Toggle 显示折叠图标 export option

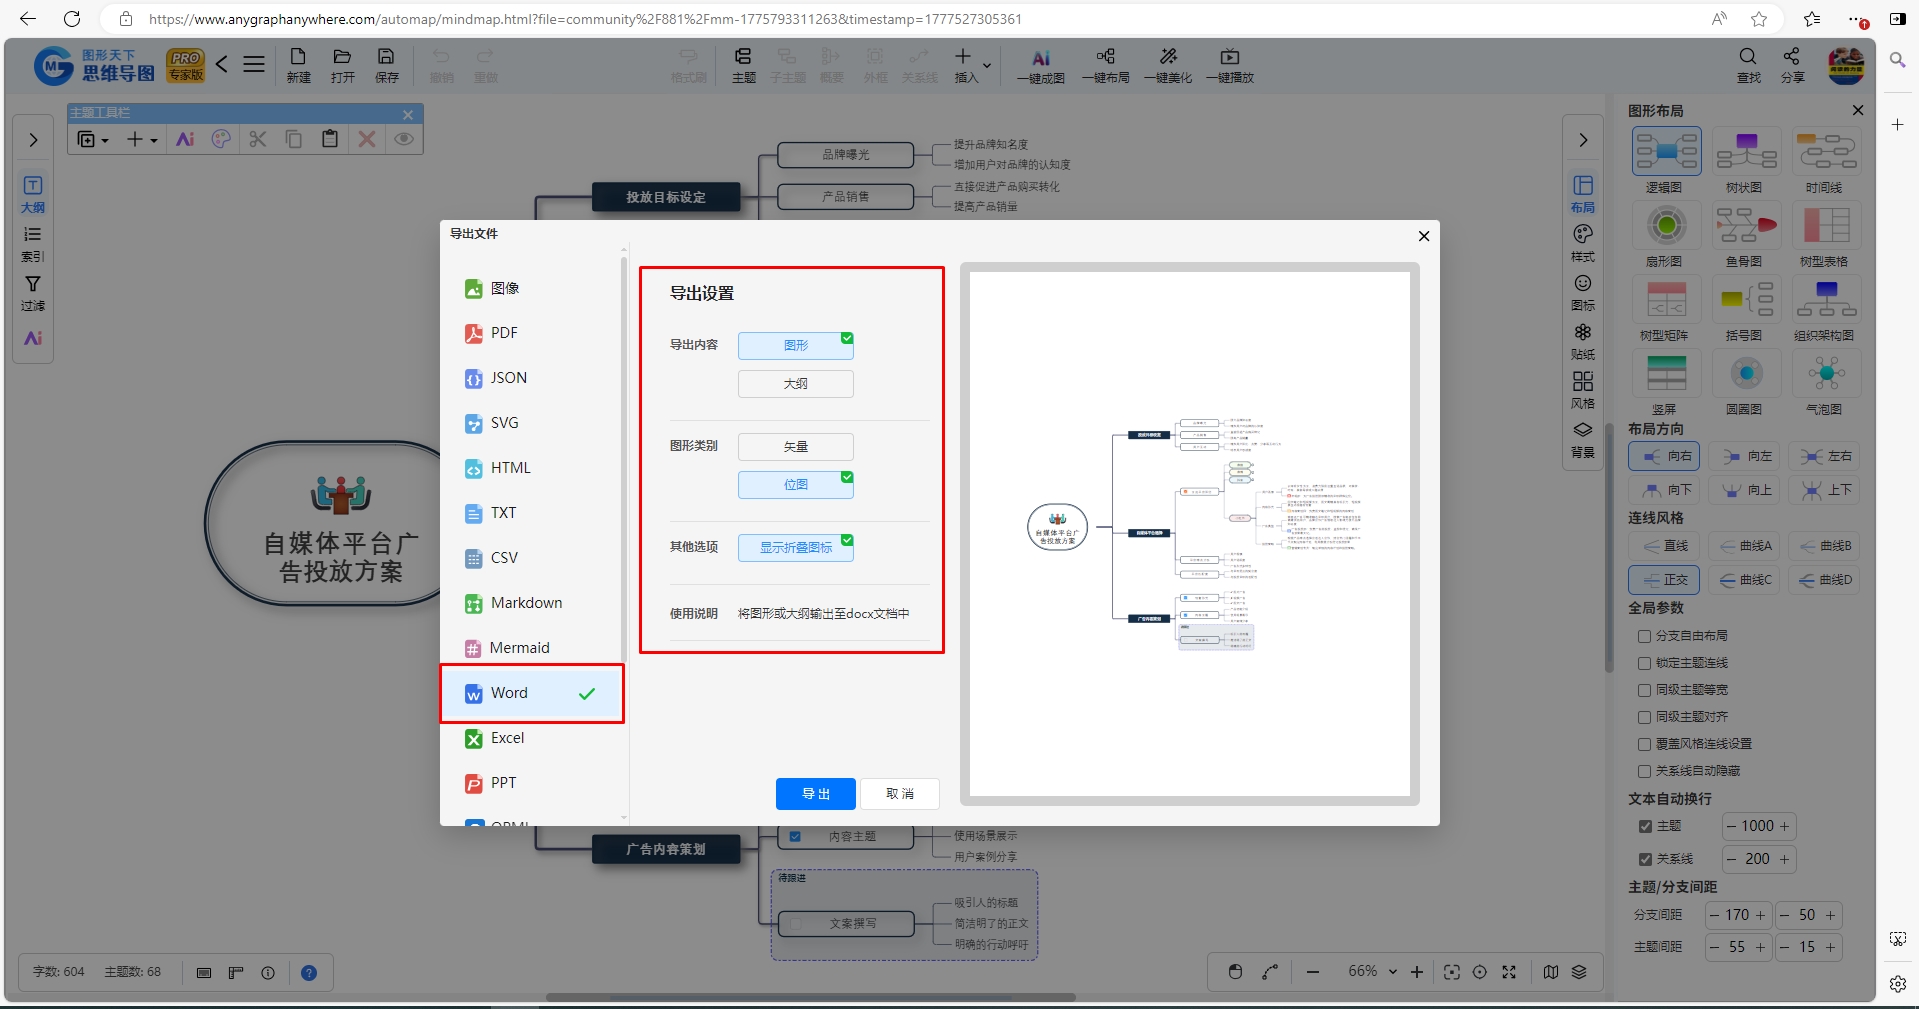(x=796, y=548)
